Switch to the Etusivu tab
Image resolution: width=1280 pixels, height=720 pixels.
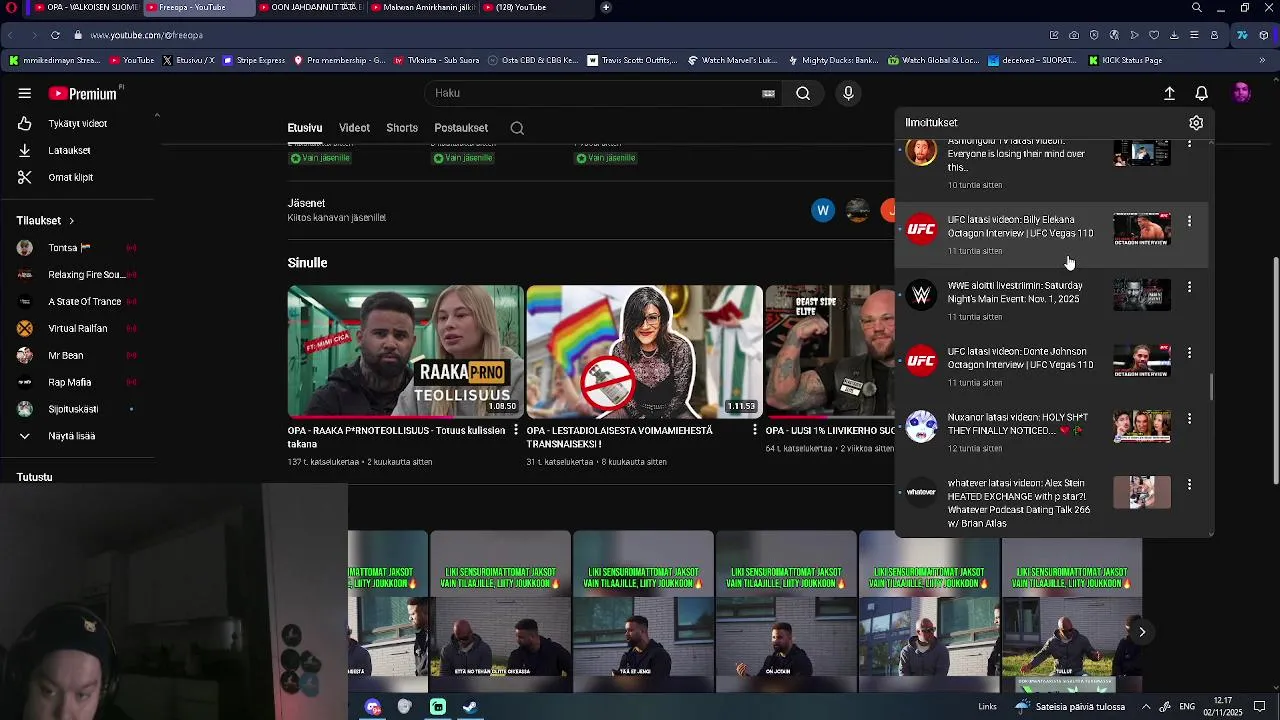305,128
